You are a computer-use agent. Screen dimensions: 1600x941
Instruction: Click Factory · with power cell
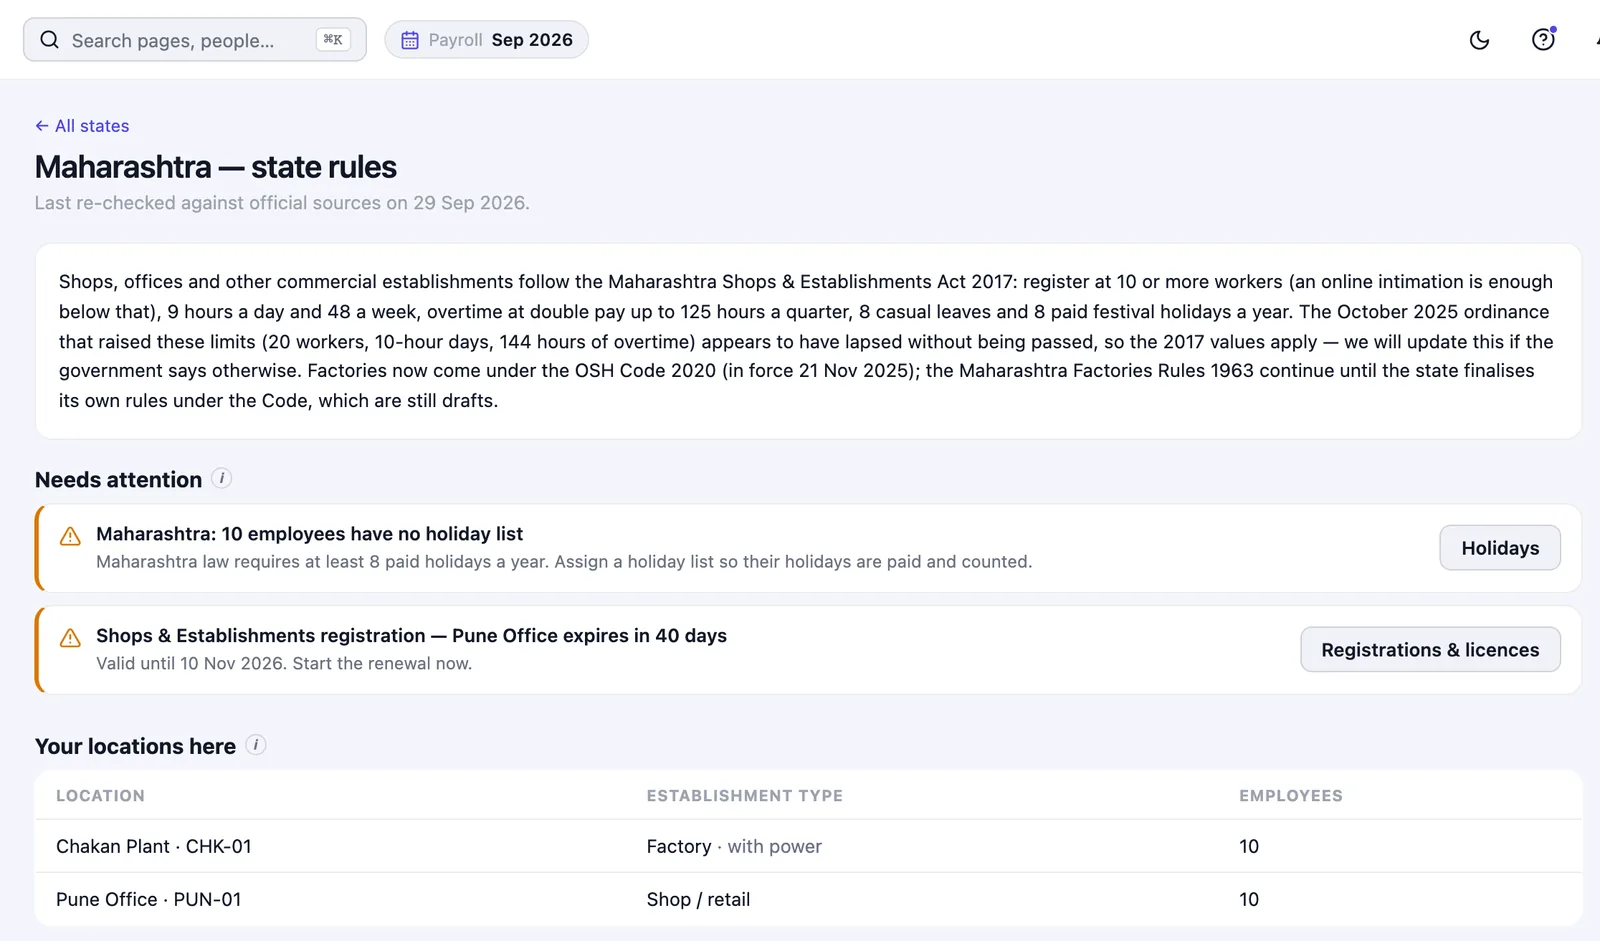tap(734, 846)
